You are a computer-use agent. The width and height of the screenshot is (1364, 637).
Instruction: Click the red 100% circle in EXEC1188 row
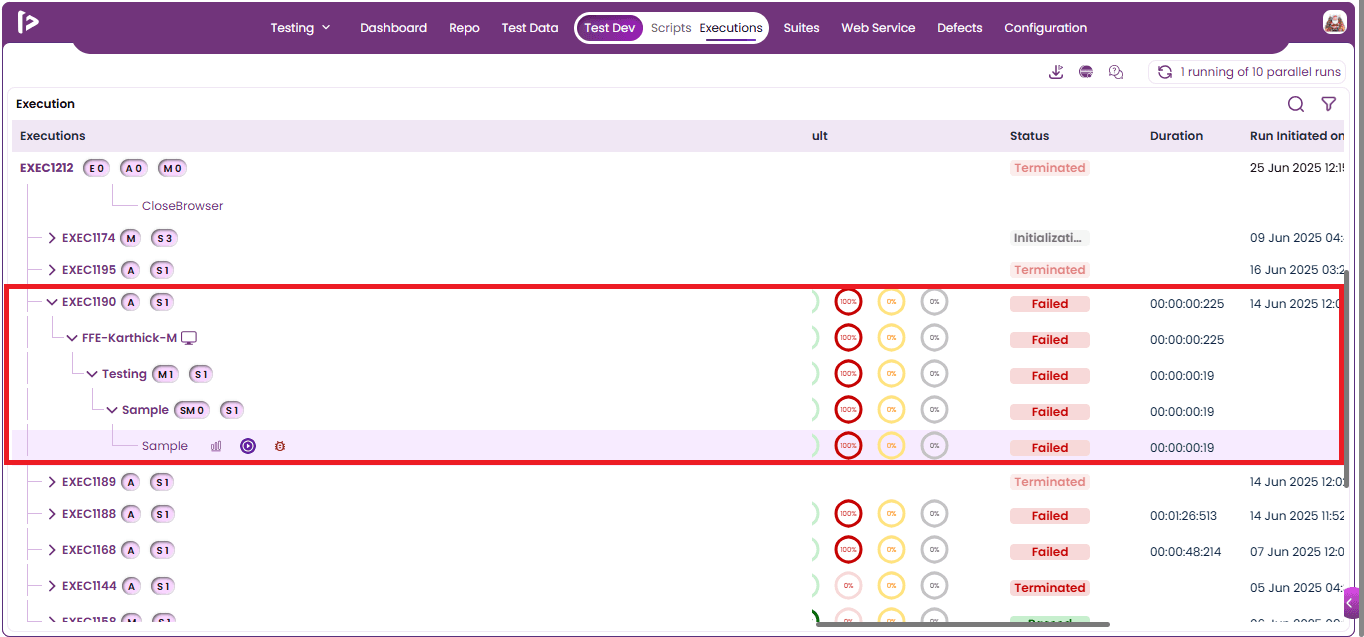[x=848, y=514]
